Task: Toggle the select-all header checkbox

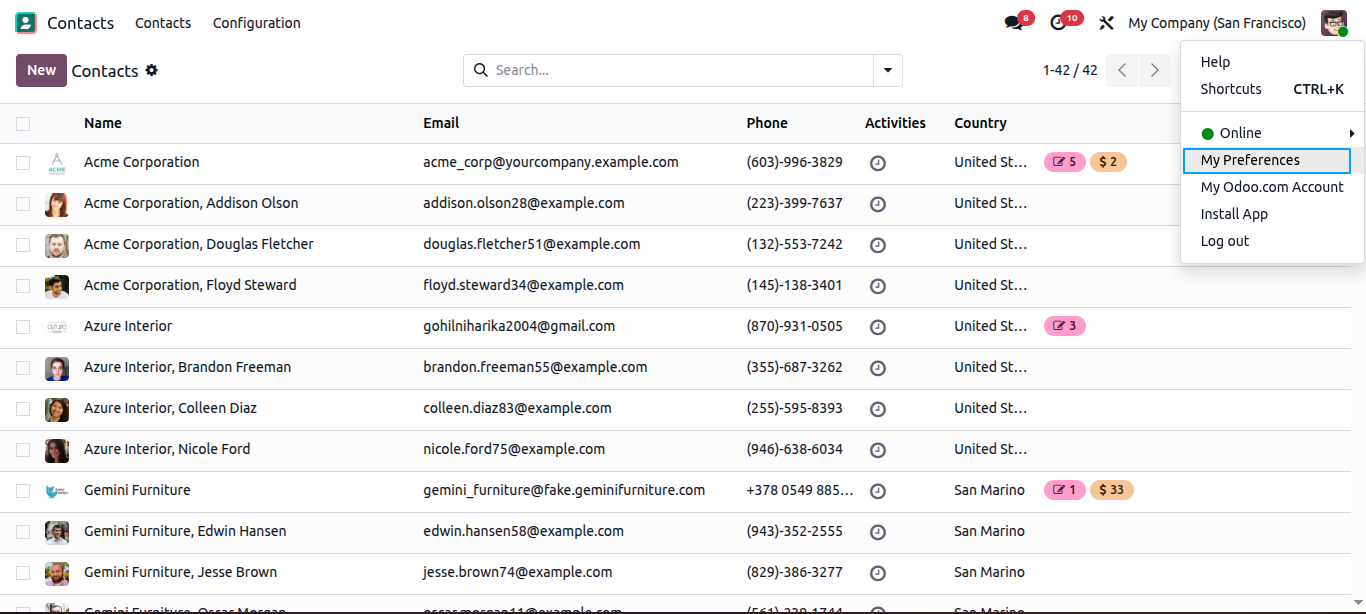Action: [x=23, y=124]
